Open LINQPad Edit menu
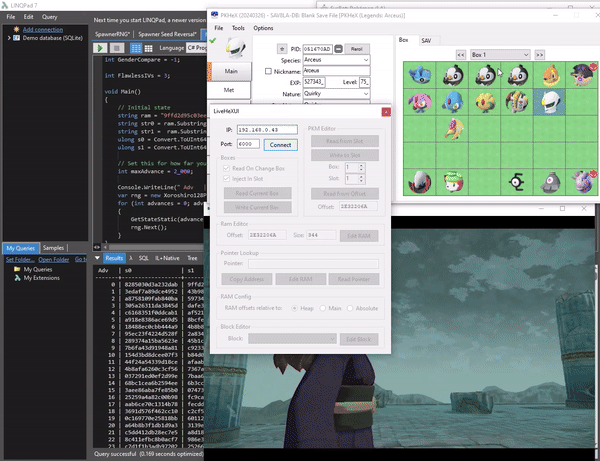600x461 pixels. click(x=29, y=17)
